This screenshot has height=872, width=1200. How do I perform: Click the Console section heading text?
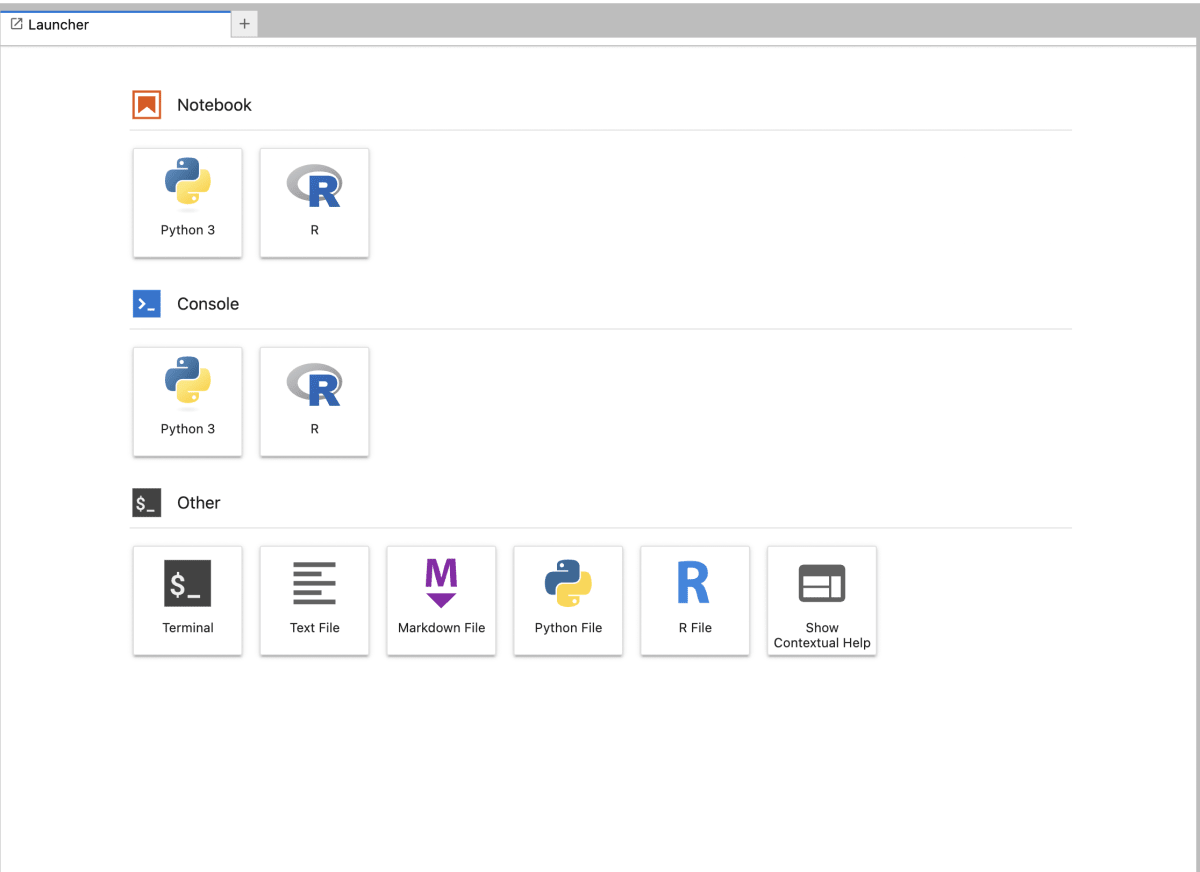[x=208, y=304]
